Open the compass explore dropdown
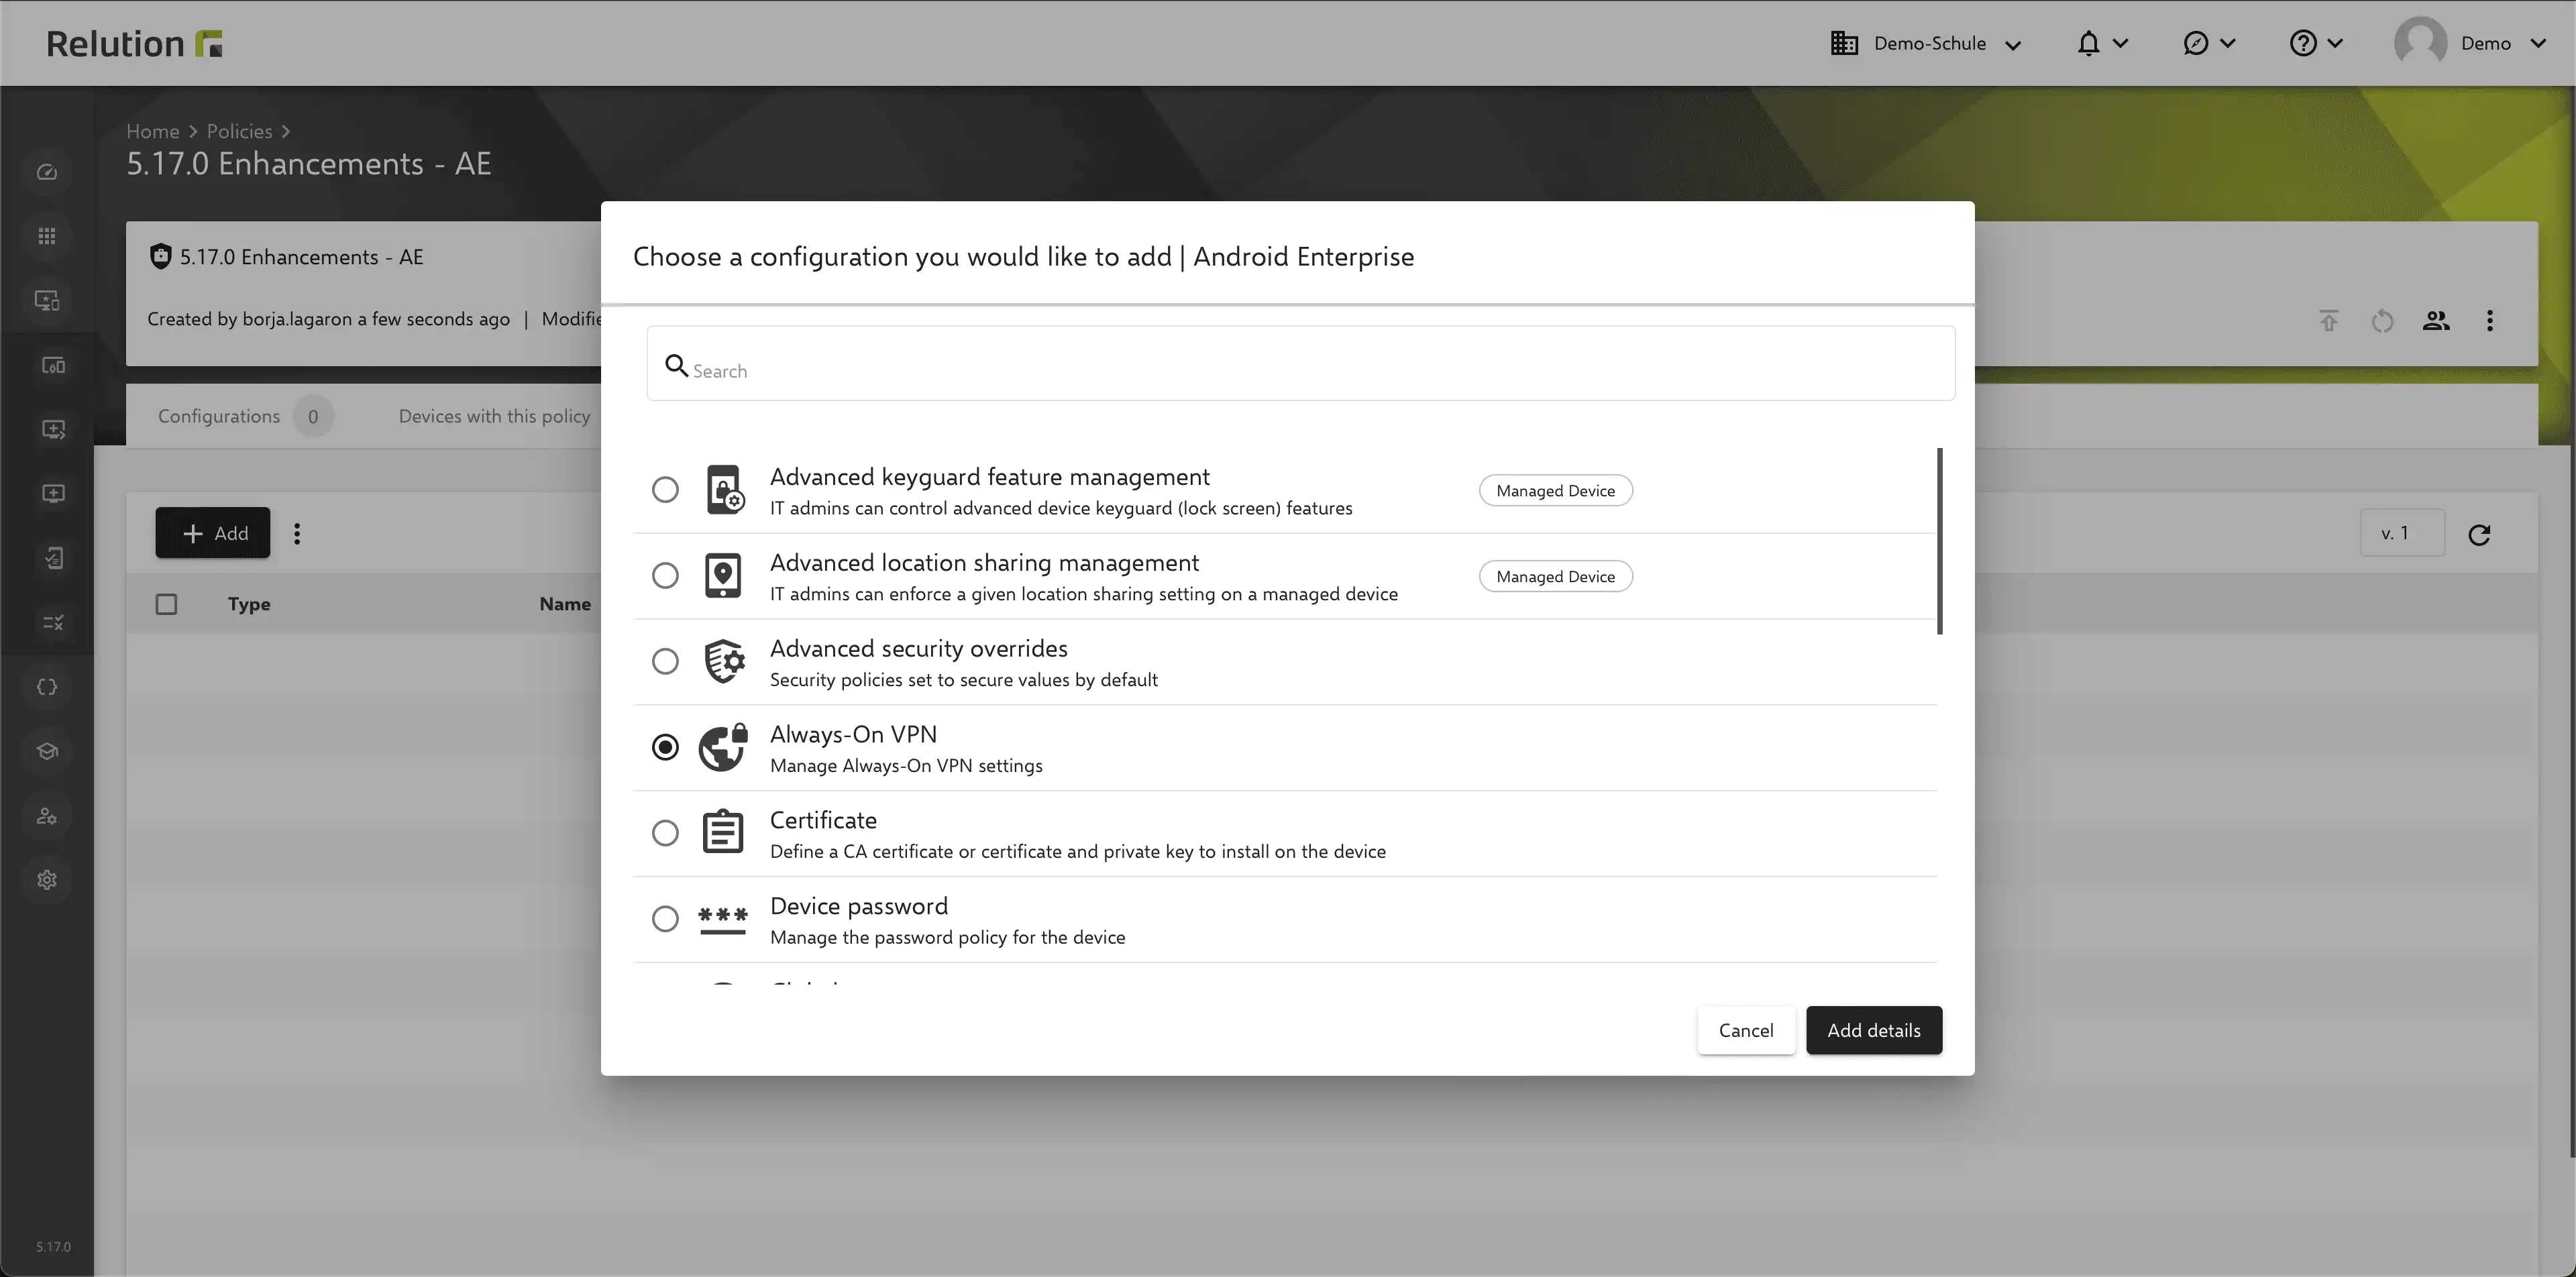Screen dimensions: 2576x1277 [x=2209, y=43]
